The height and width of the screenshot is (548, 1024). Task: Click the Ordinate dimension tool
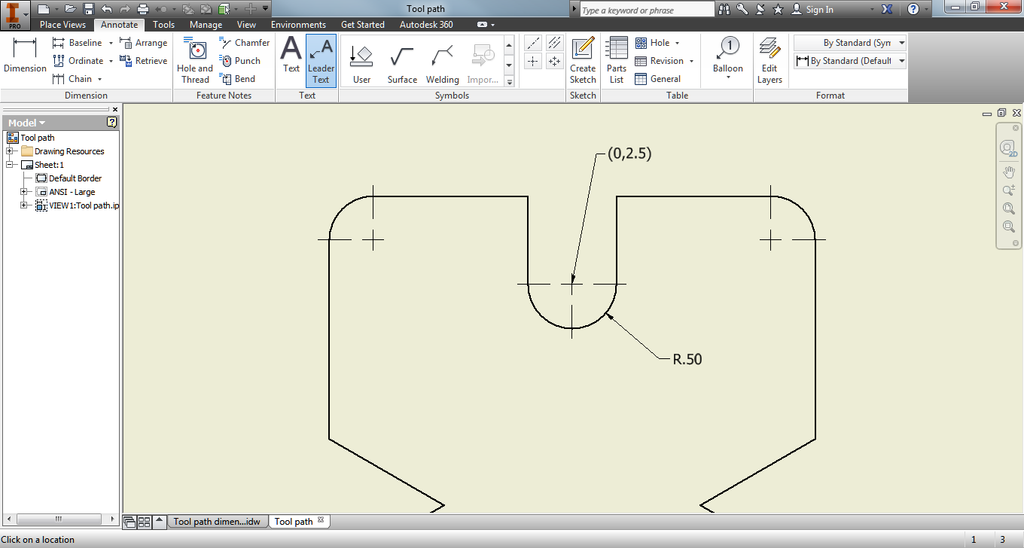click(x=78, y=61)
